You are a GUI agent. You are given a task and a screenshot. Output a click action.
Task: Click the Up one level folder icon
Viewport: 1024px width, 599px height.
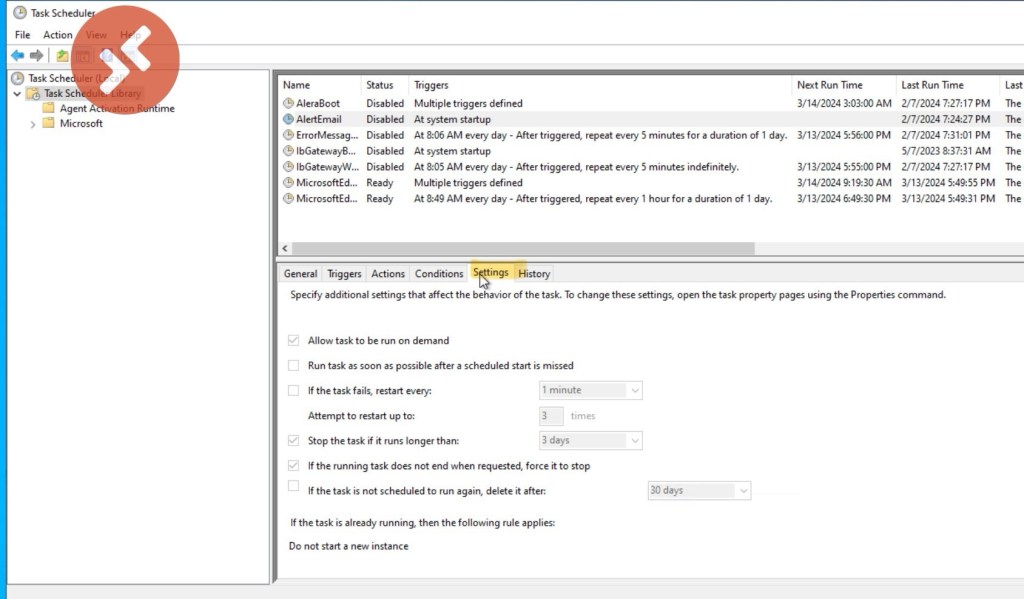click(62, 56)
